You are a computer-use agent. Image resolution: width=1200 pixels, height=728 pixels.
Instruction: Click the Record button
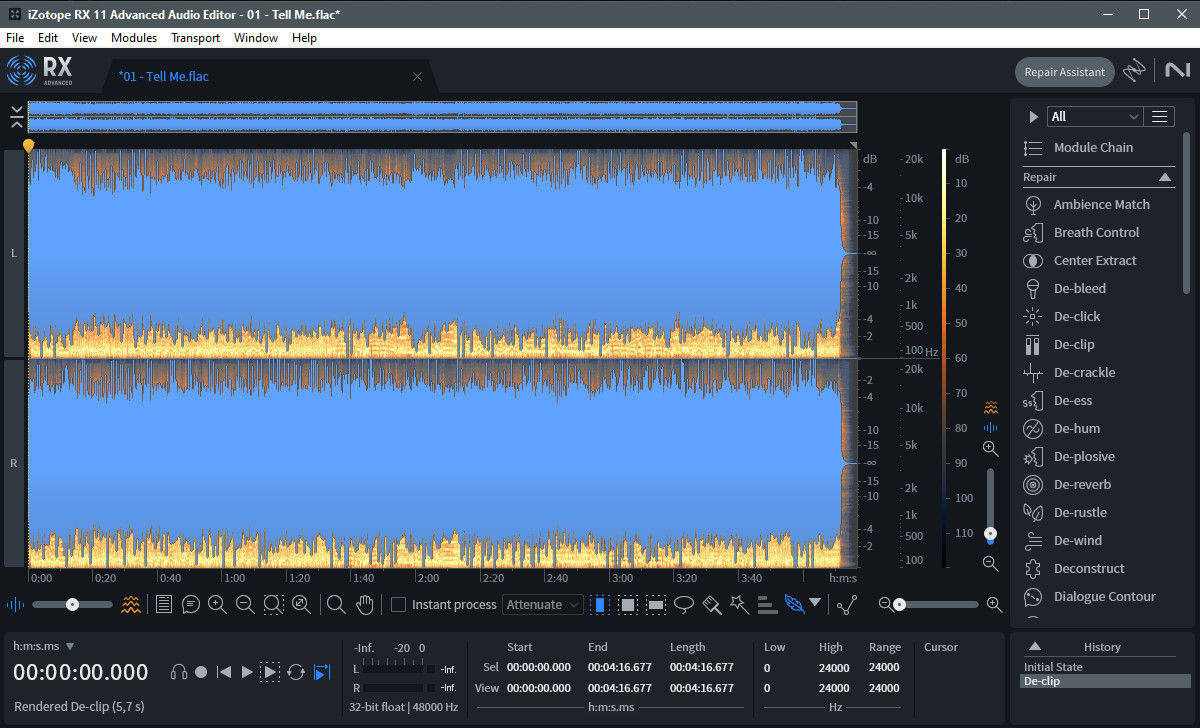coord(201,672)
